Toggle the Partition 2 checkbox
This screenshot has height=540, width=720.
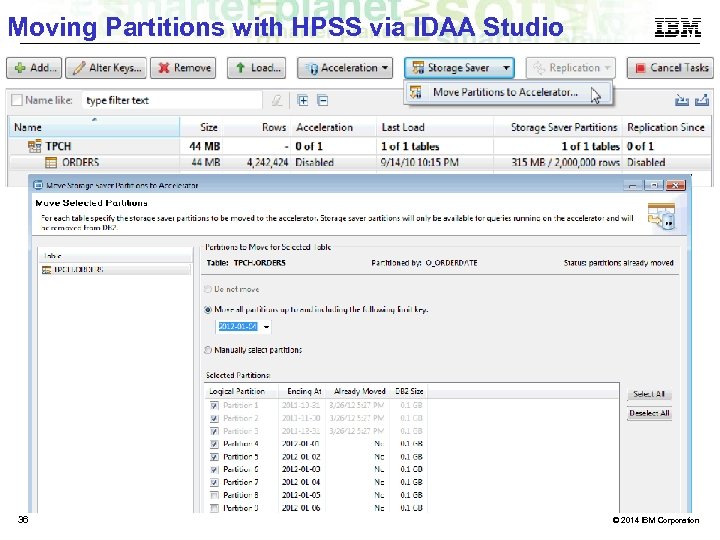(214, 418)
